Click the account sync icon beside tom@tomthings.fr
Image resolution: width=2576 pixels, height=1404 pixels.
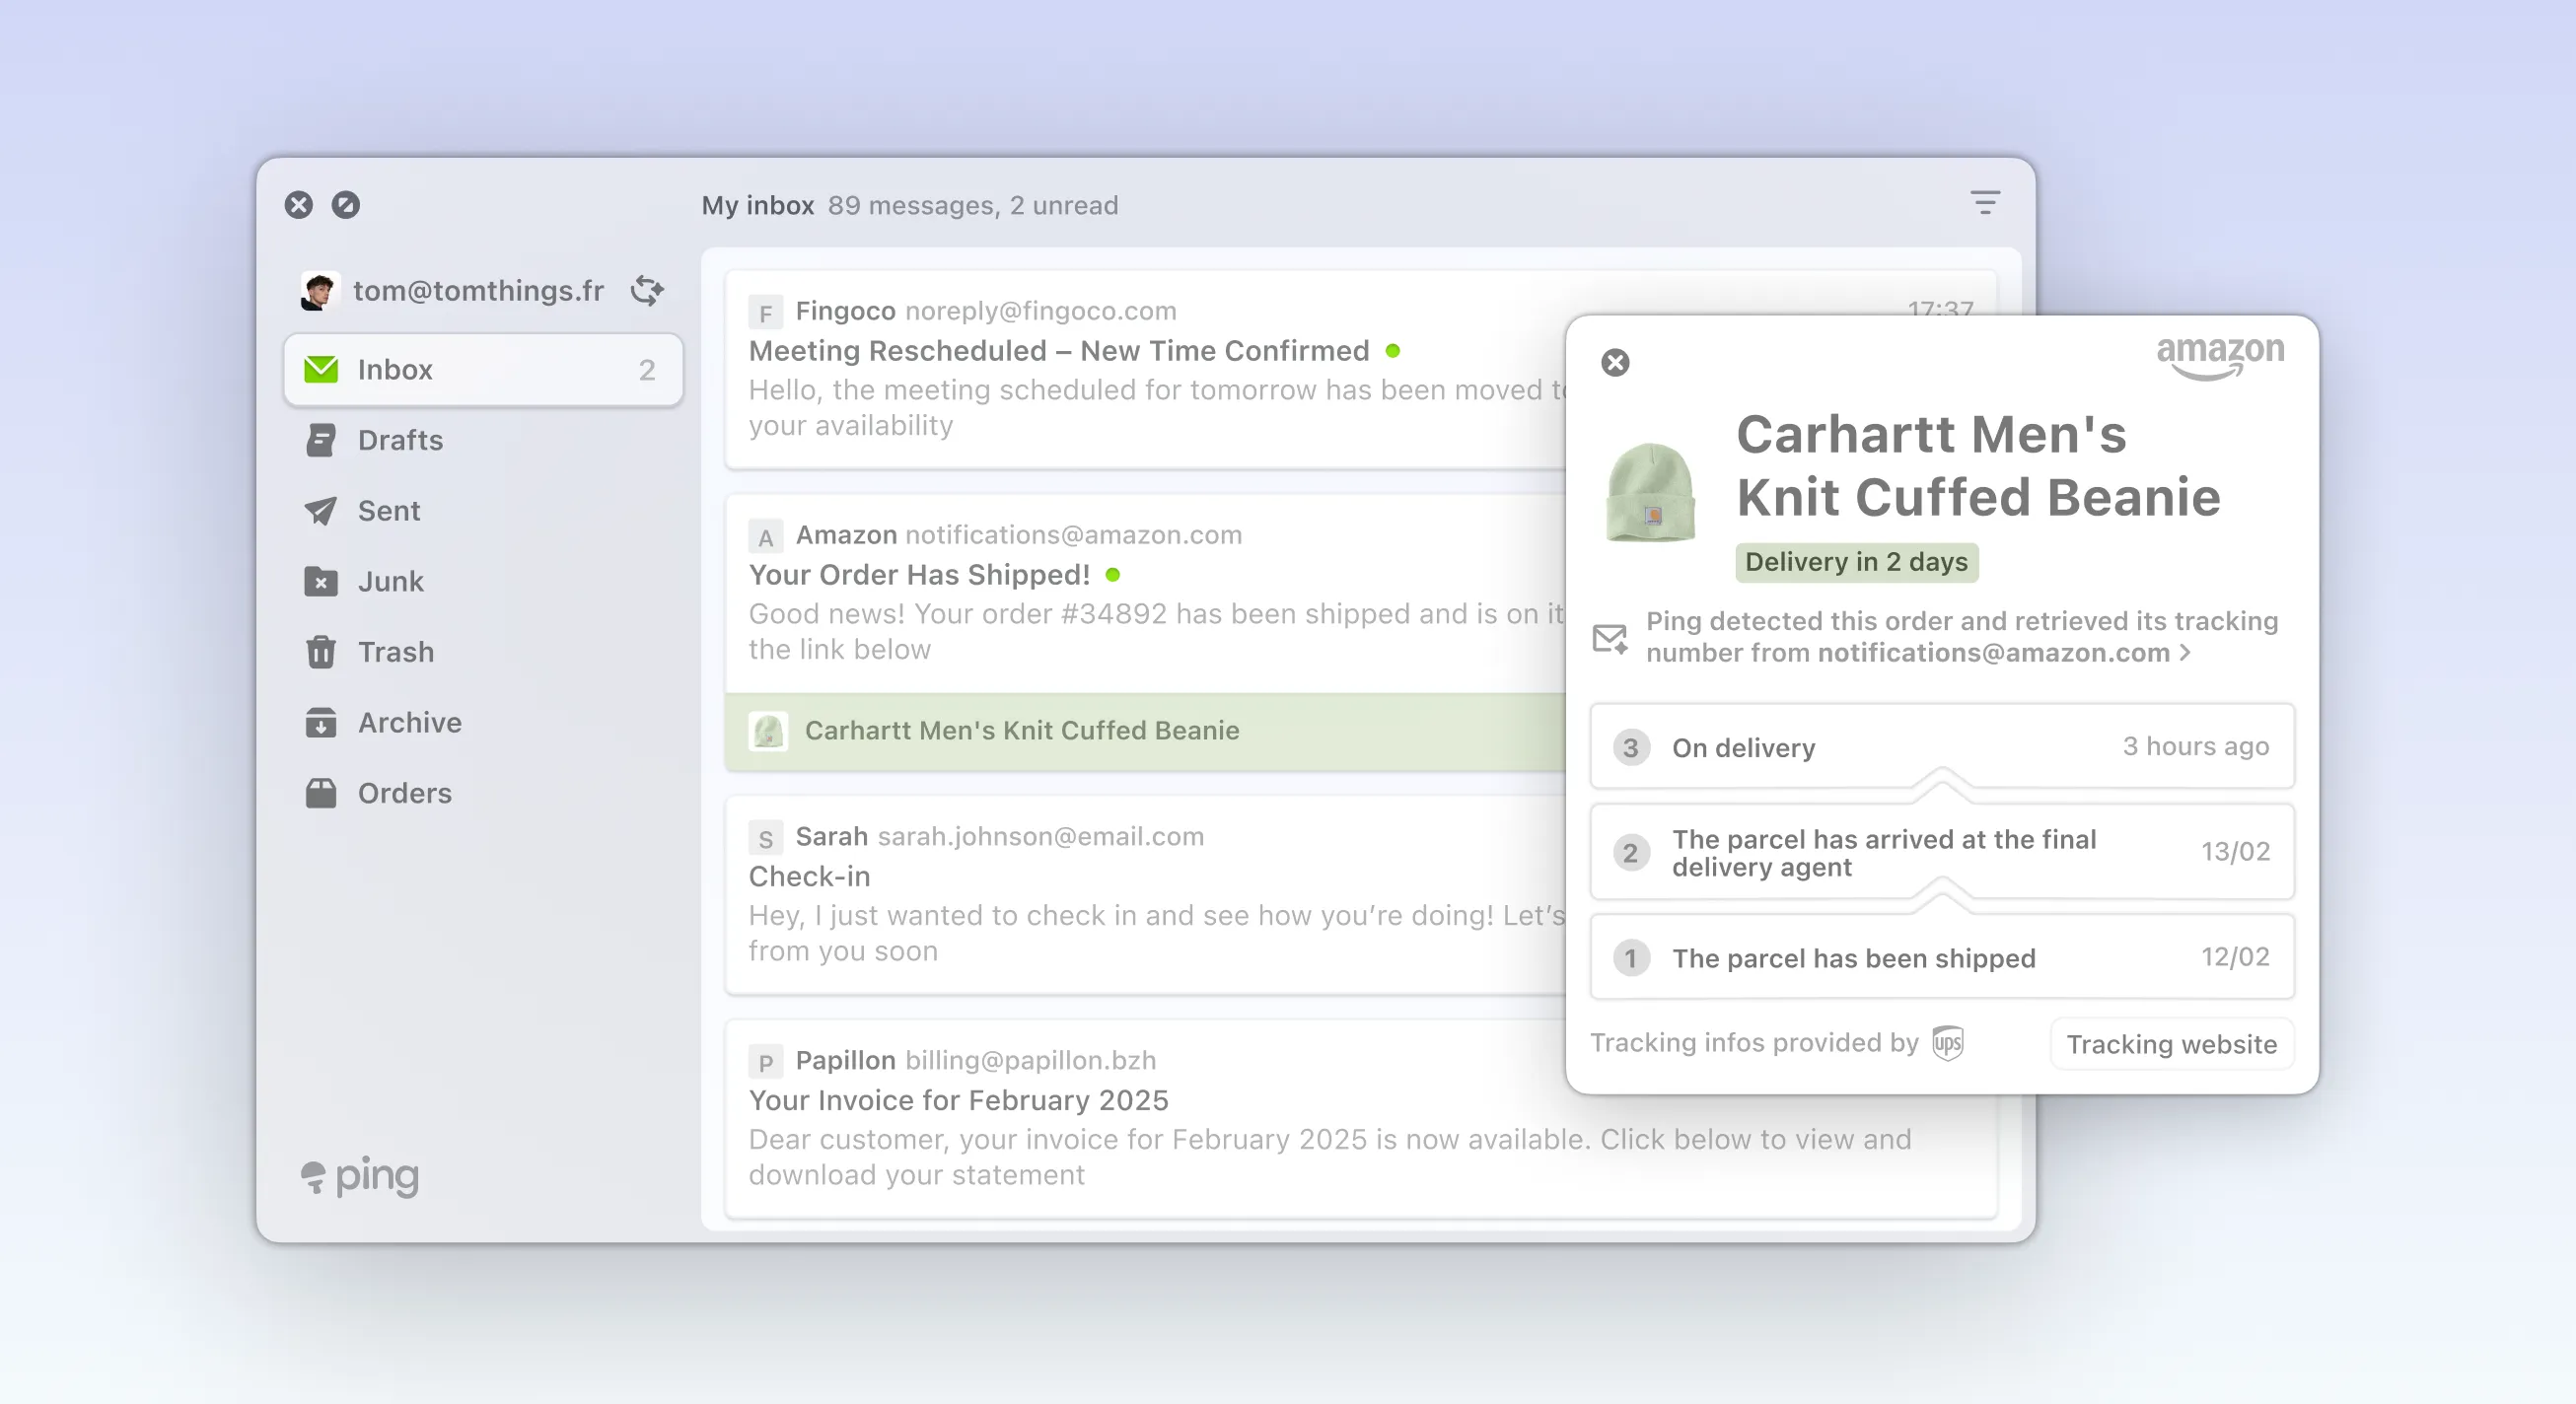[647, 290]
